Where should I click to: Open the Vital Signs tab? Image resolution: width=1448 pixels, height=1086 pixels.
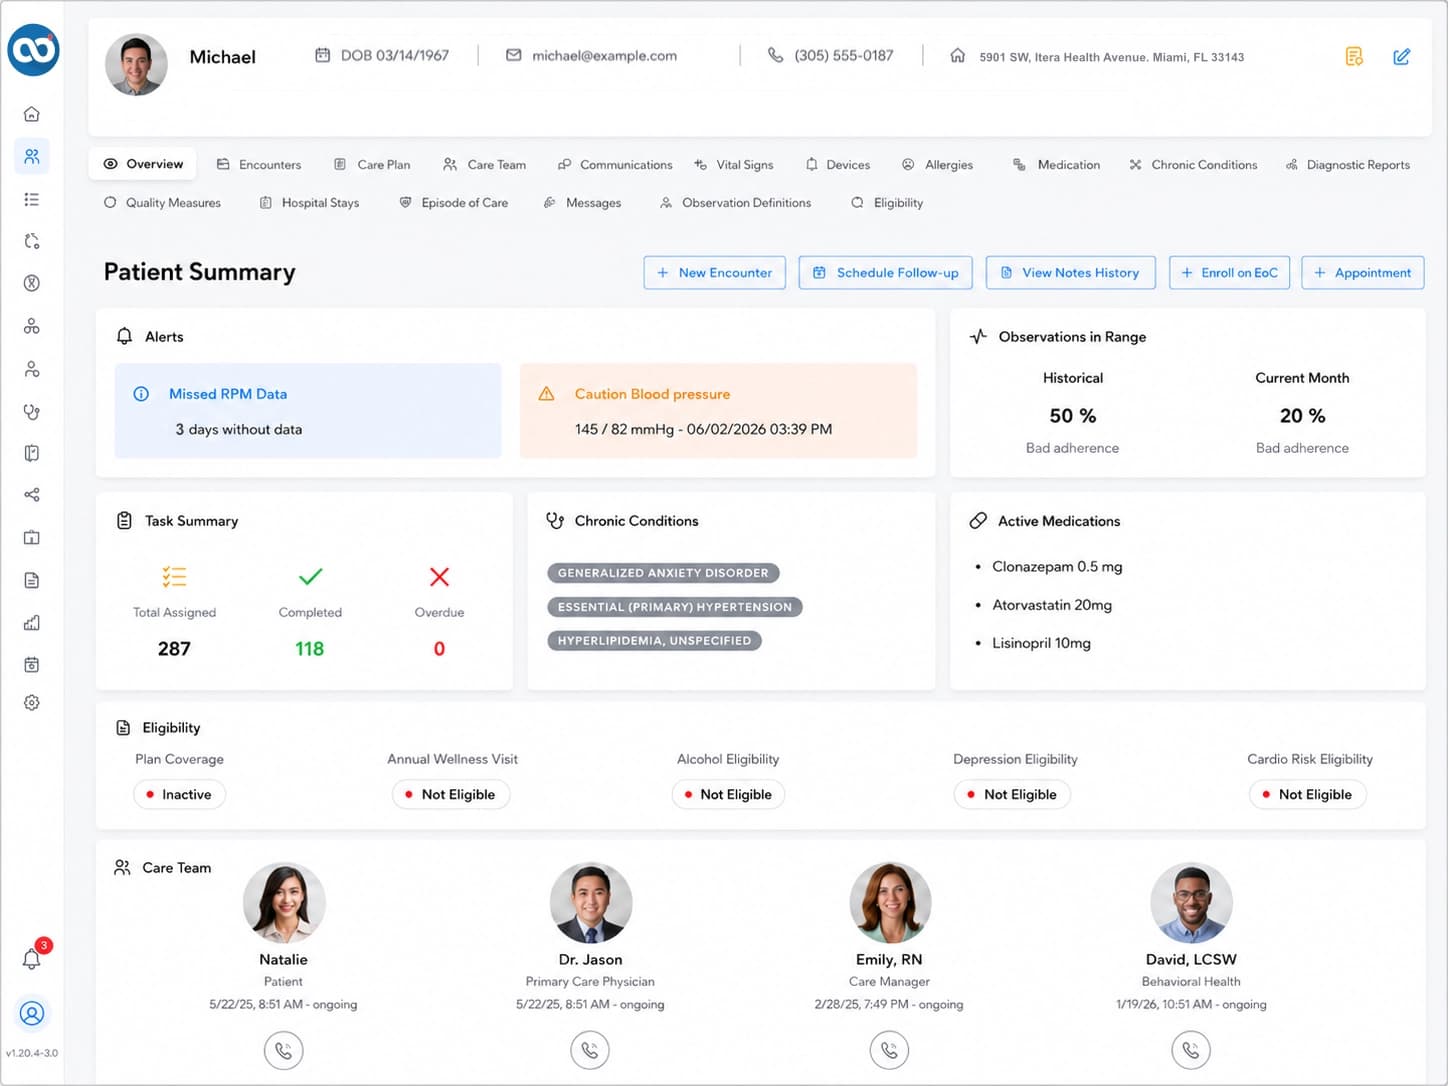click(x=733, y=164)
